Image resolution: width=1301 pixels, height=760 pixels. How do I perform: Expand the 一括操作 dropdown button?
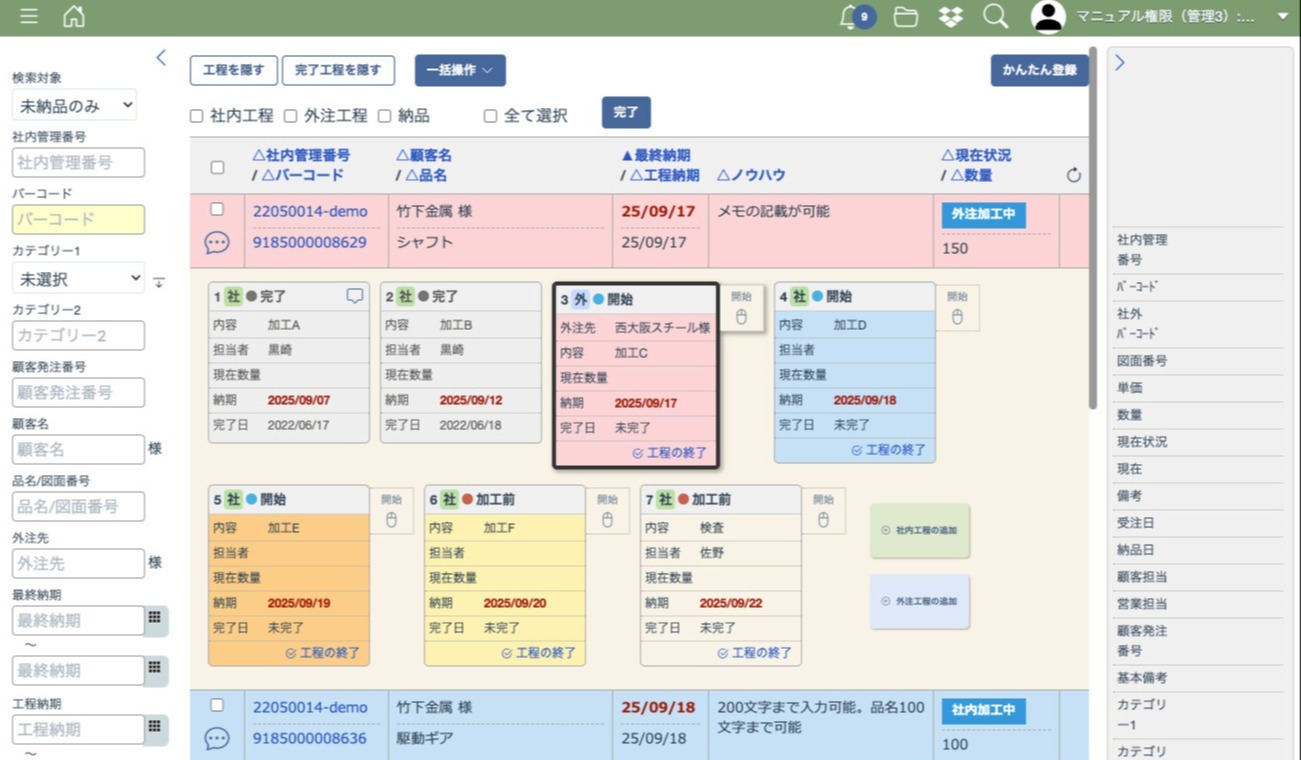tap(460, 70)
